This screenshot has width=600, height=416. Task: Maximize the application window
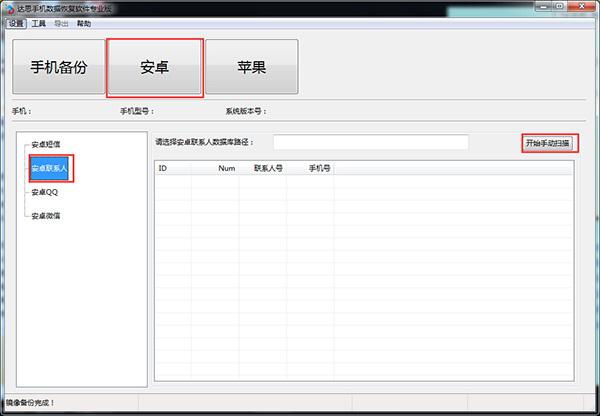[560, 6]
